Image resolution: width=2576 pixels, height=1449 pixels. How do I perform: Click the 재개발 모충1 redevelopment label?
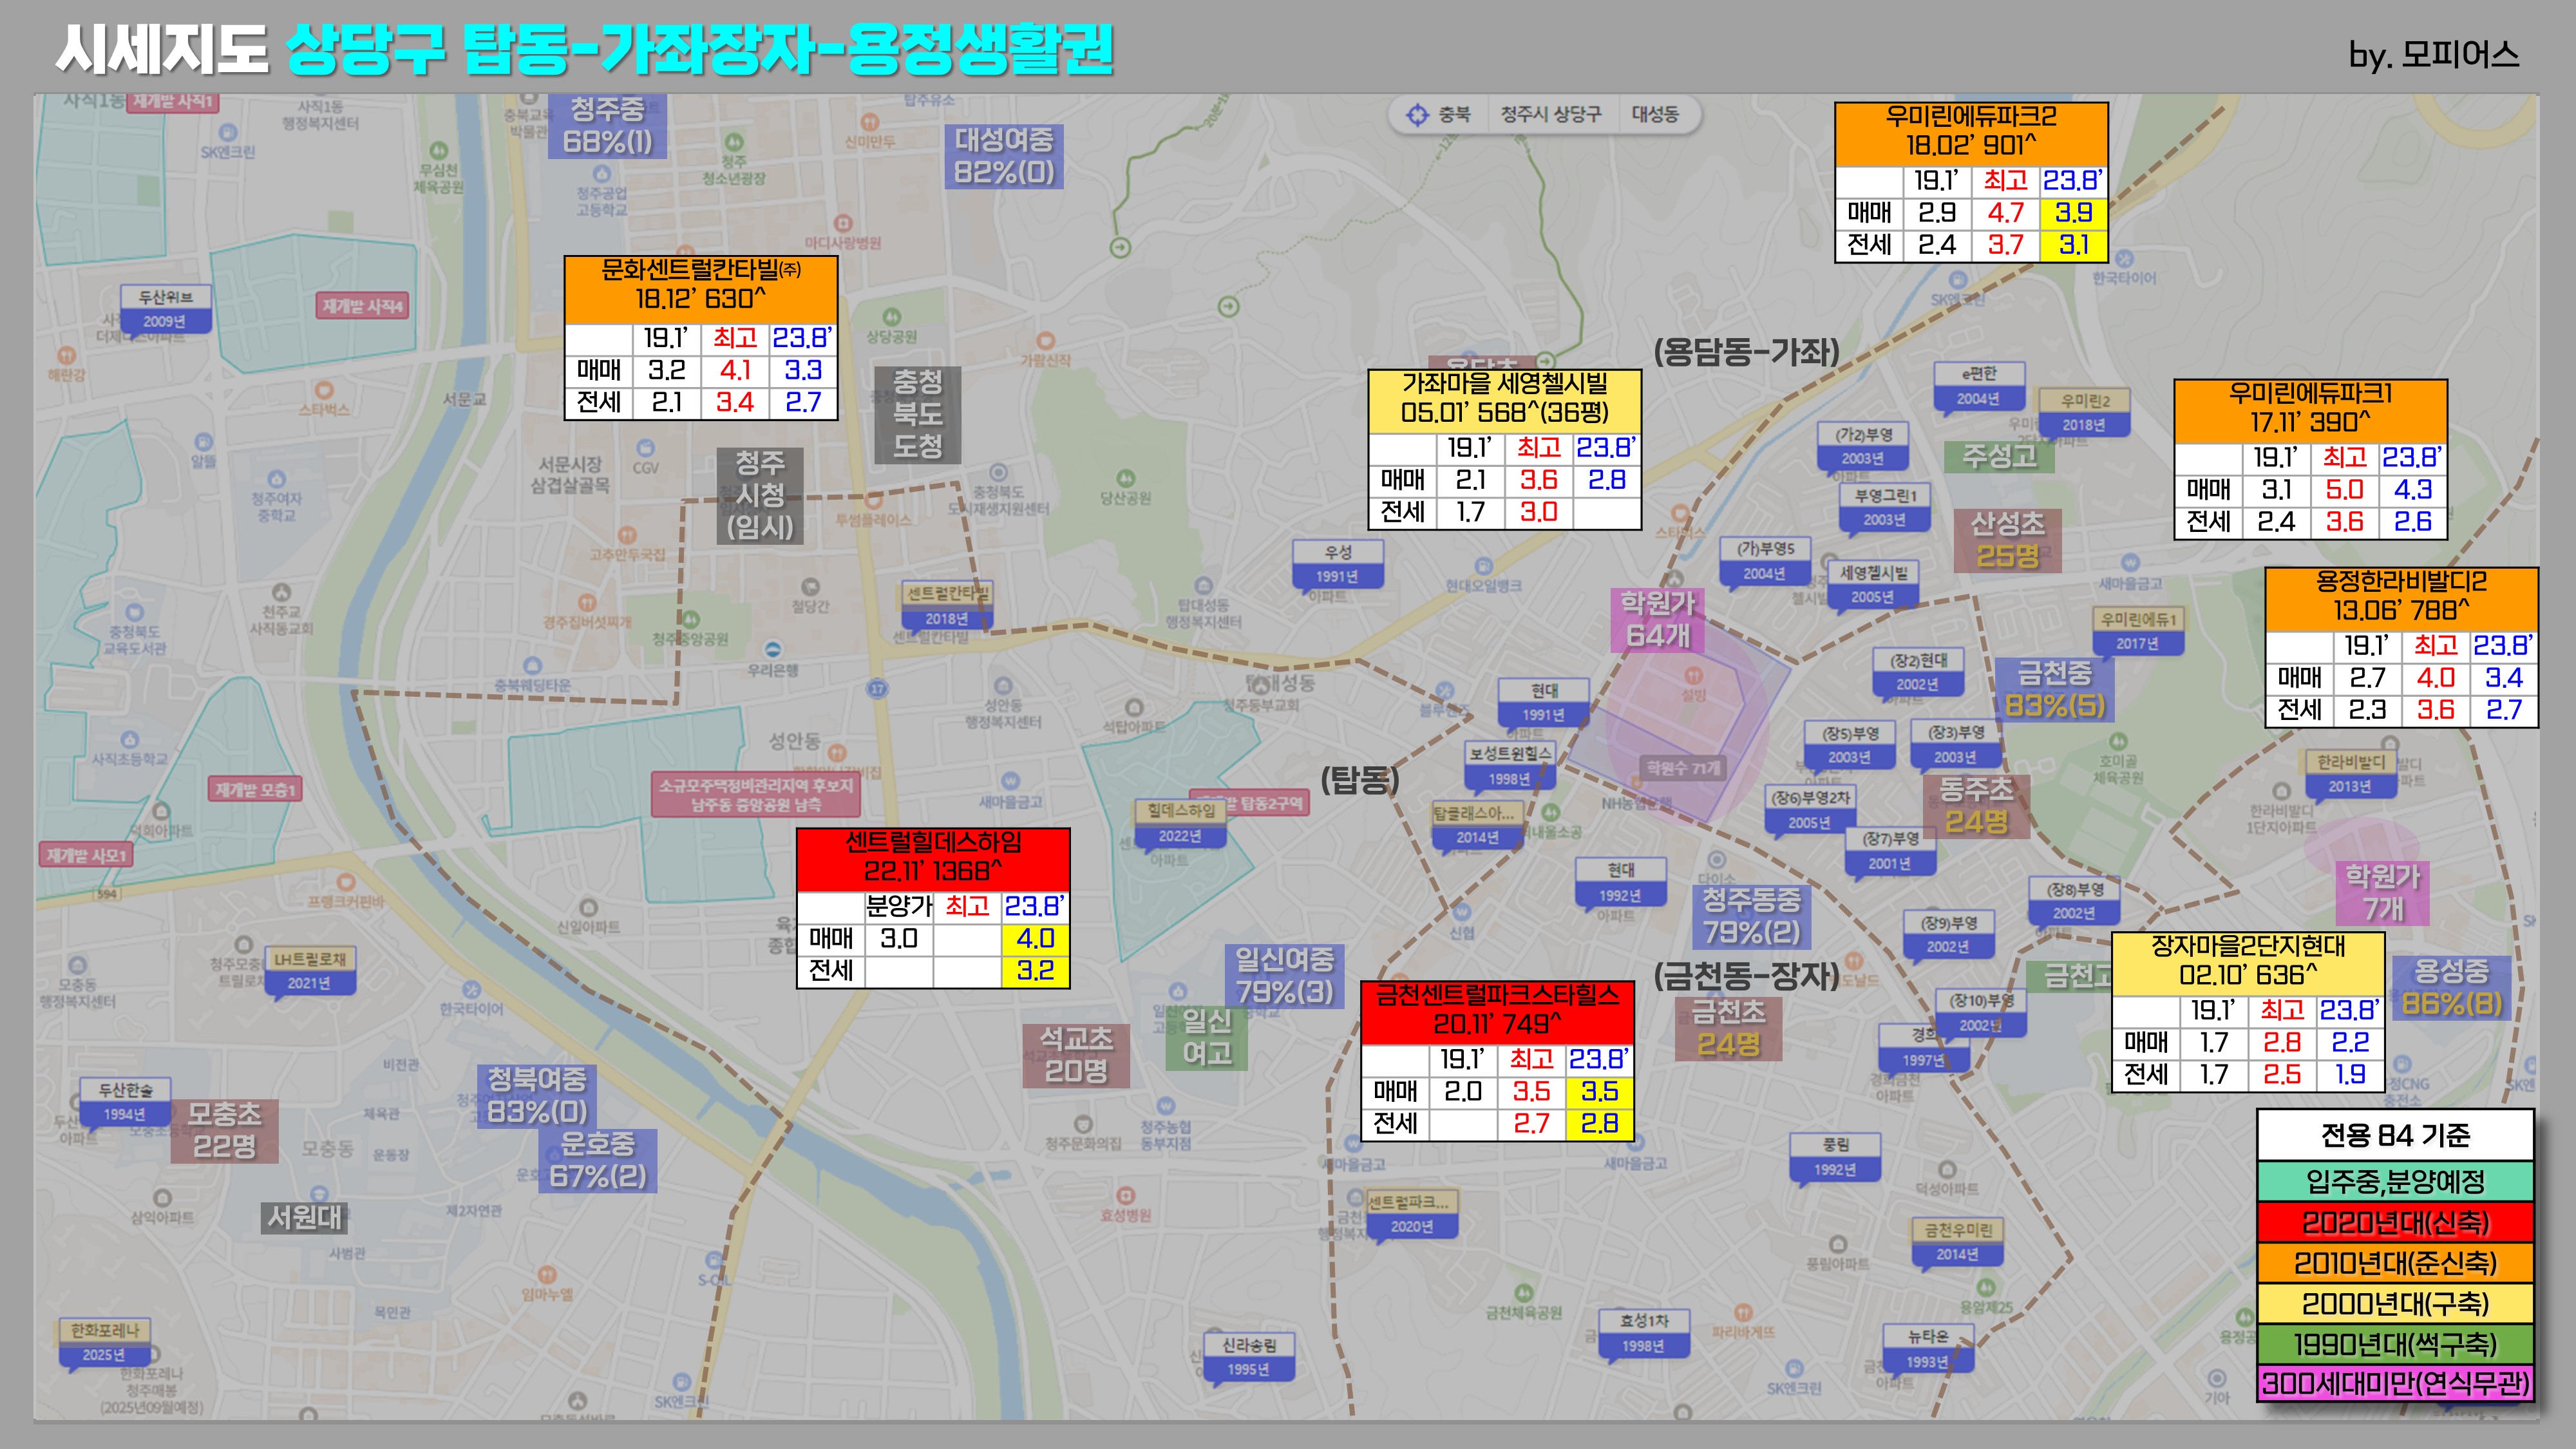[x=255, y=790]
